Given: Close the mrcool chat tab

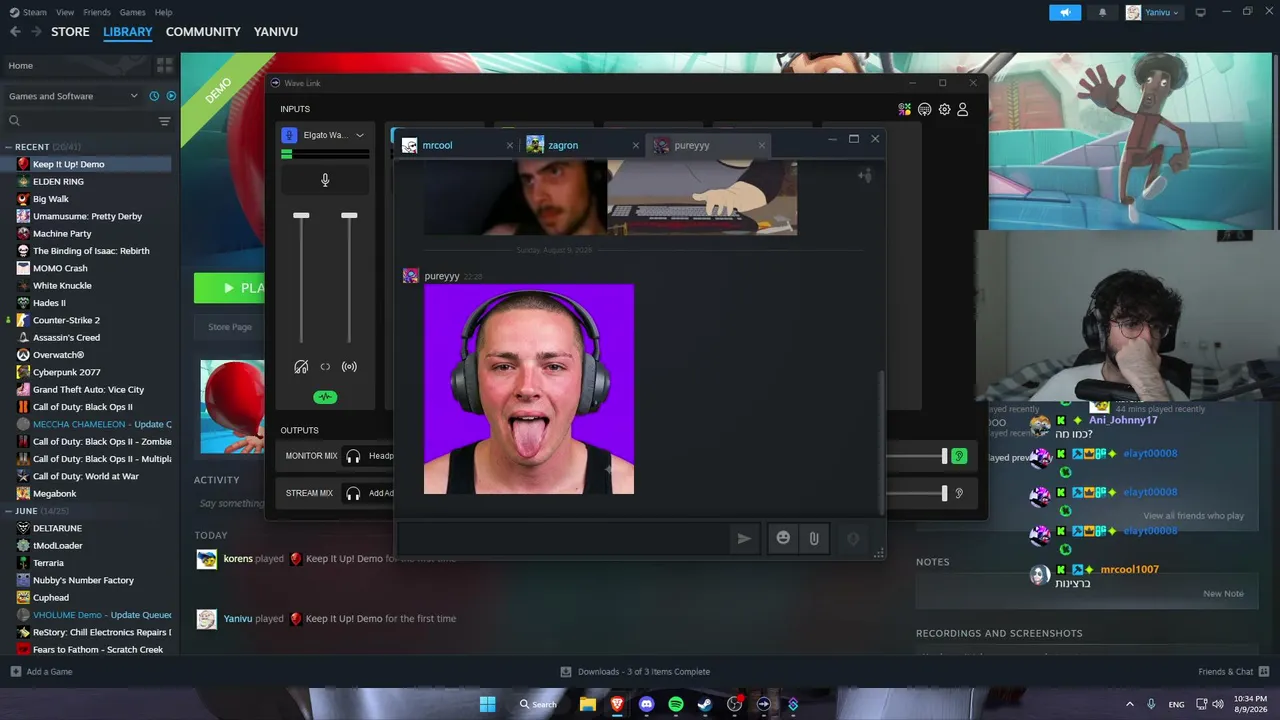Looking at the screenshot, I should pos(510,145).
